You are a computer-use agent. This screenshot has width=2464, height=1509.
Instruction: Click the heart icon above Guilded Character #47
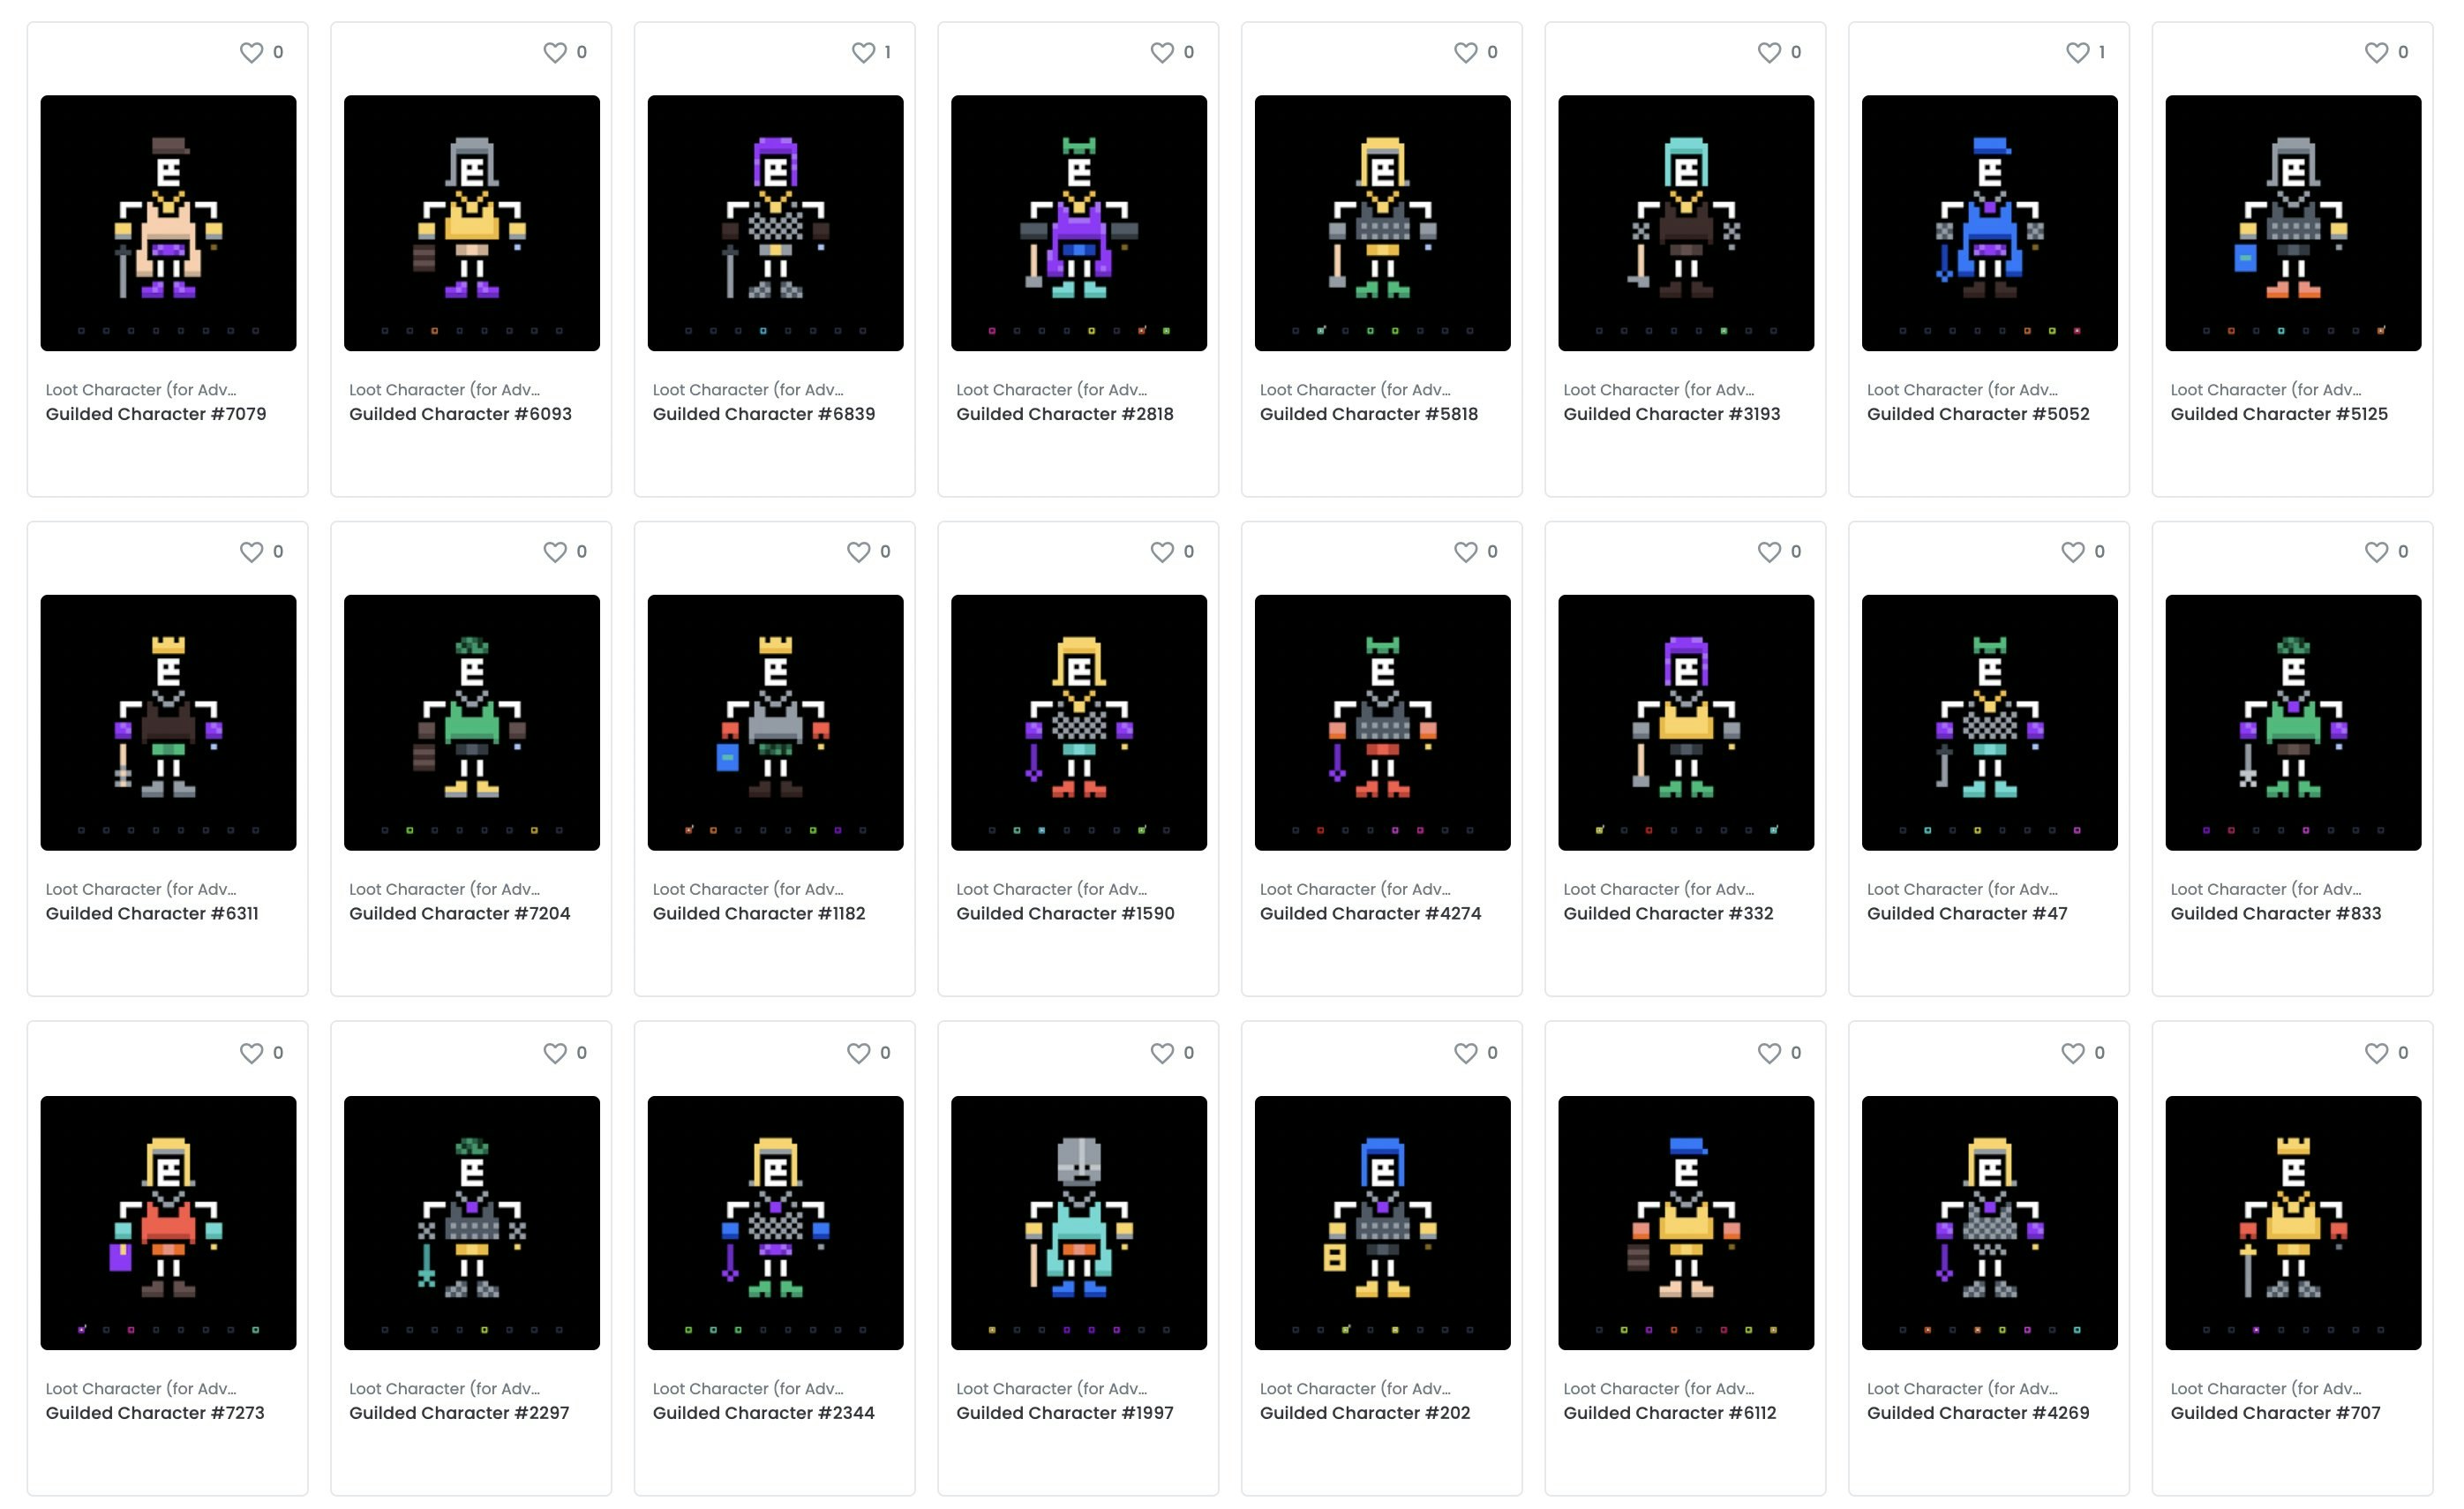2073,551
